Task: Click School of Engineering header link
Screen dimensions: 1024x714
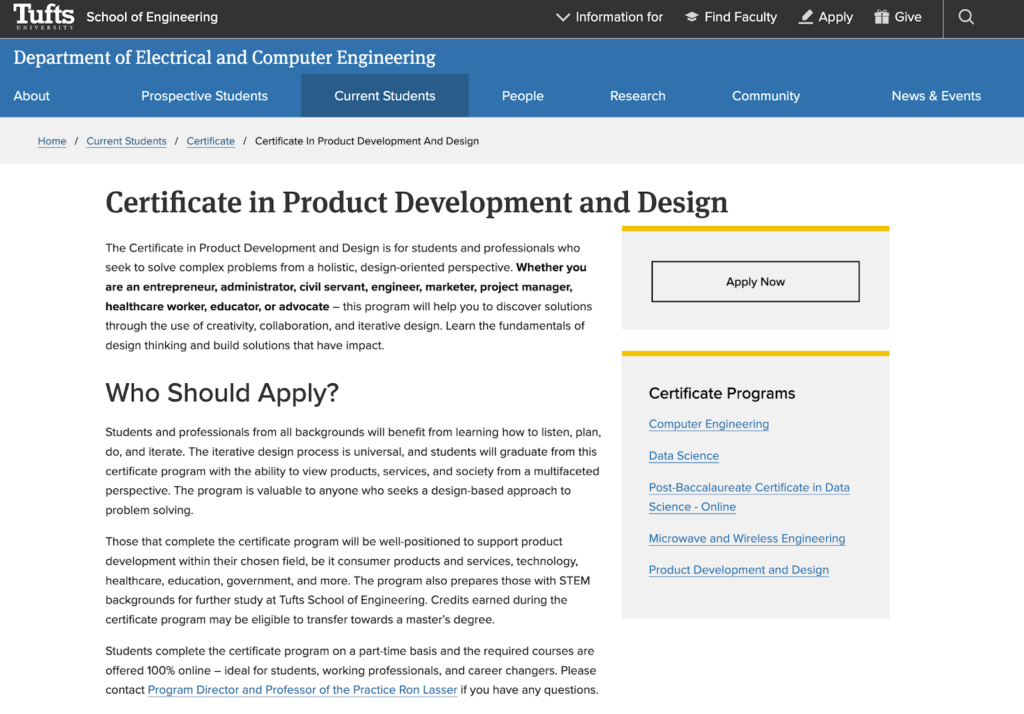Action: click(152, 17)
